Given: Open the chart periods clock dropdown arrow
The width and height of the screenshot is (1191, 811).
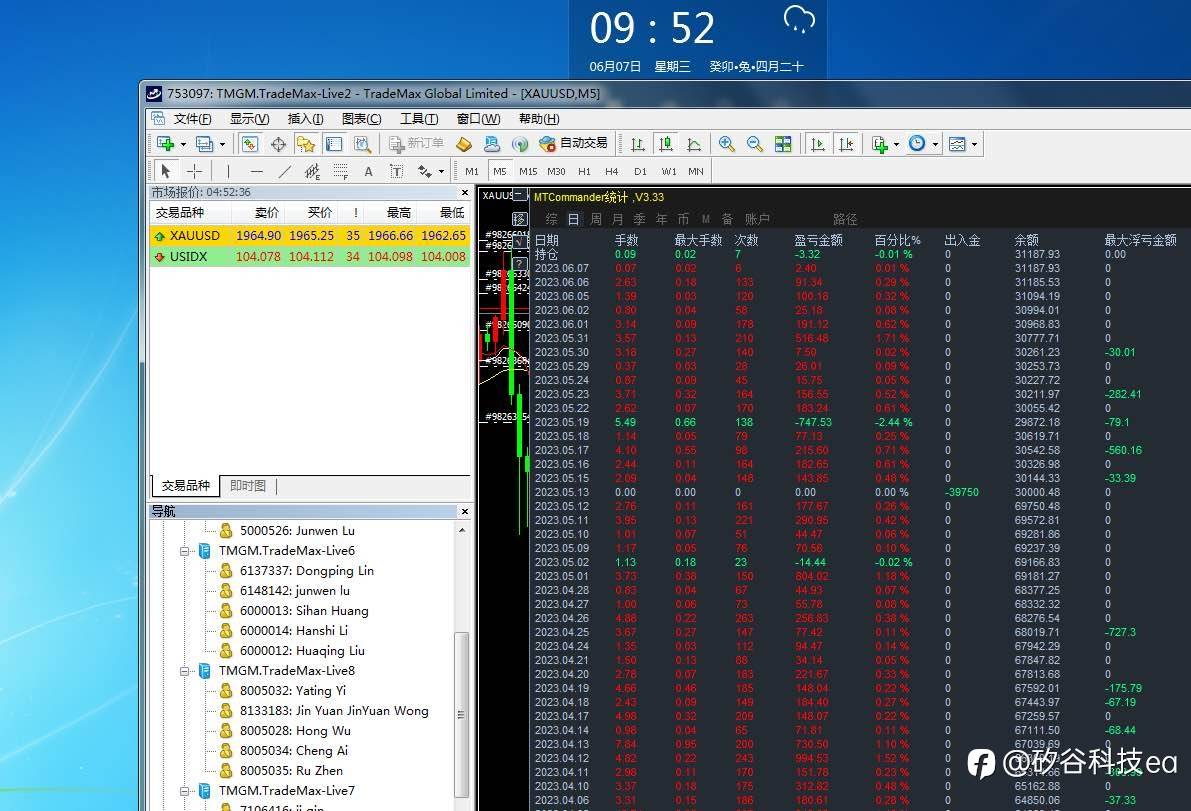Looking at the screenshot, I should tap(936, 144).
